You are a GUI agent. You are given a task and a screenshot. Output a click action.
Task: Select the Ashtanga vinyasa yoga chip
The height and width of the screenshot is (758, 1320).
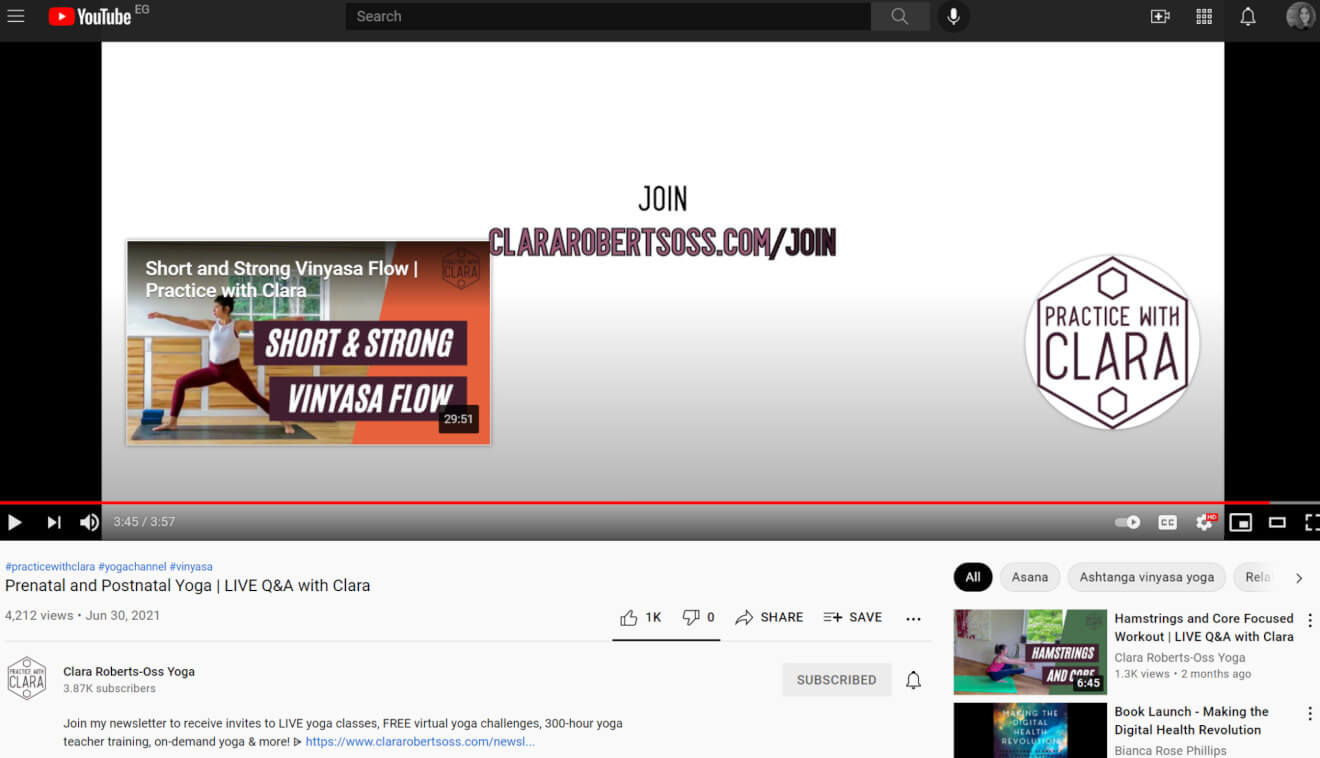(x=1147, y=577)
